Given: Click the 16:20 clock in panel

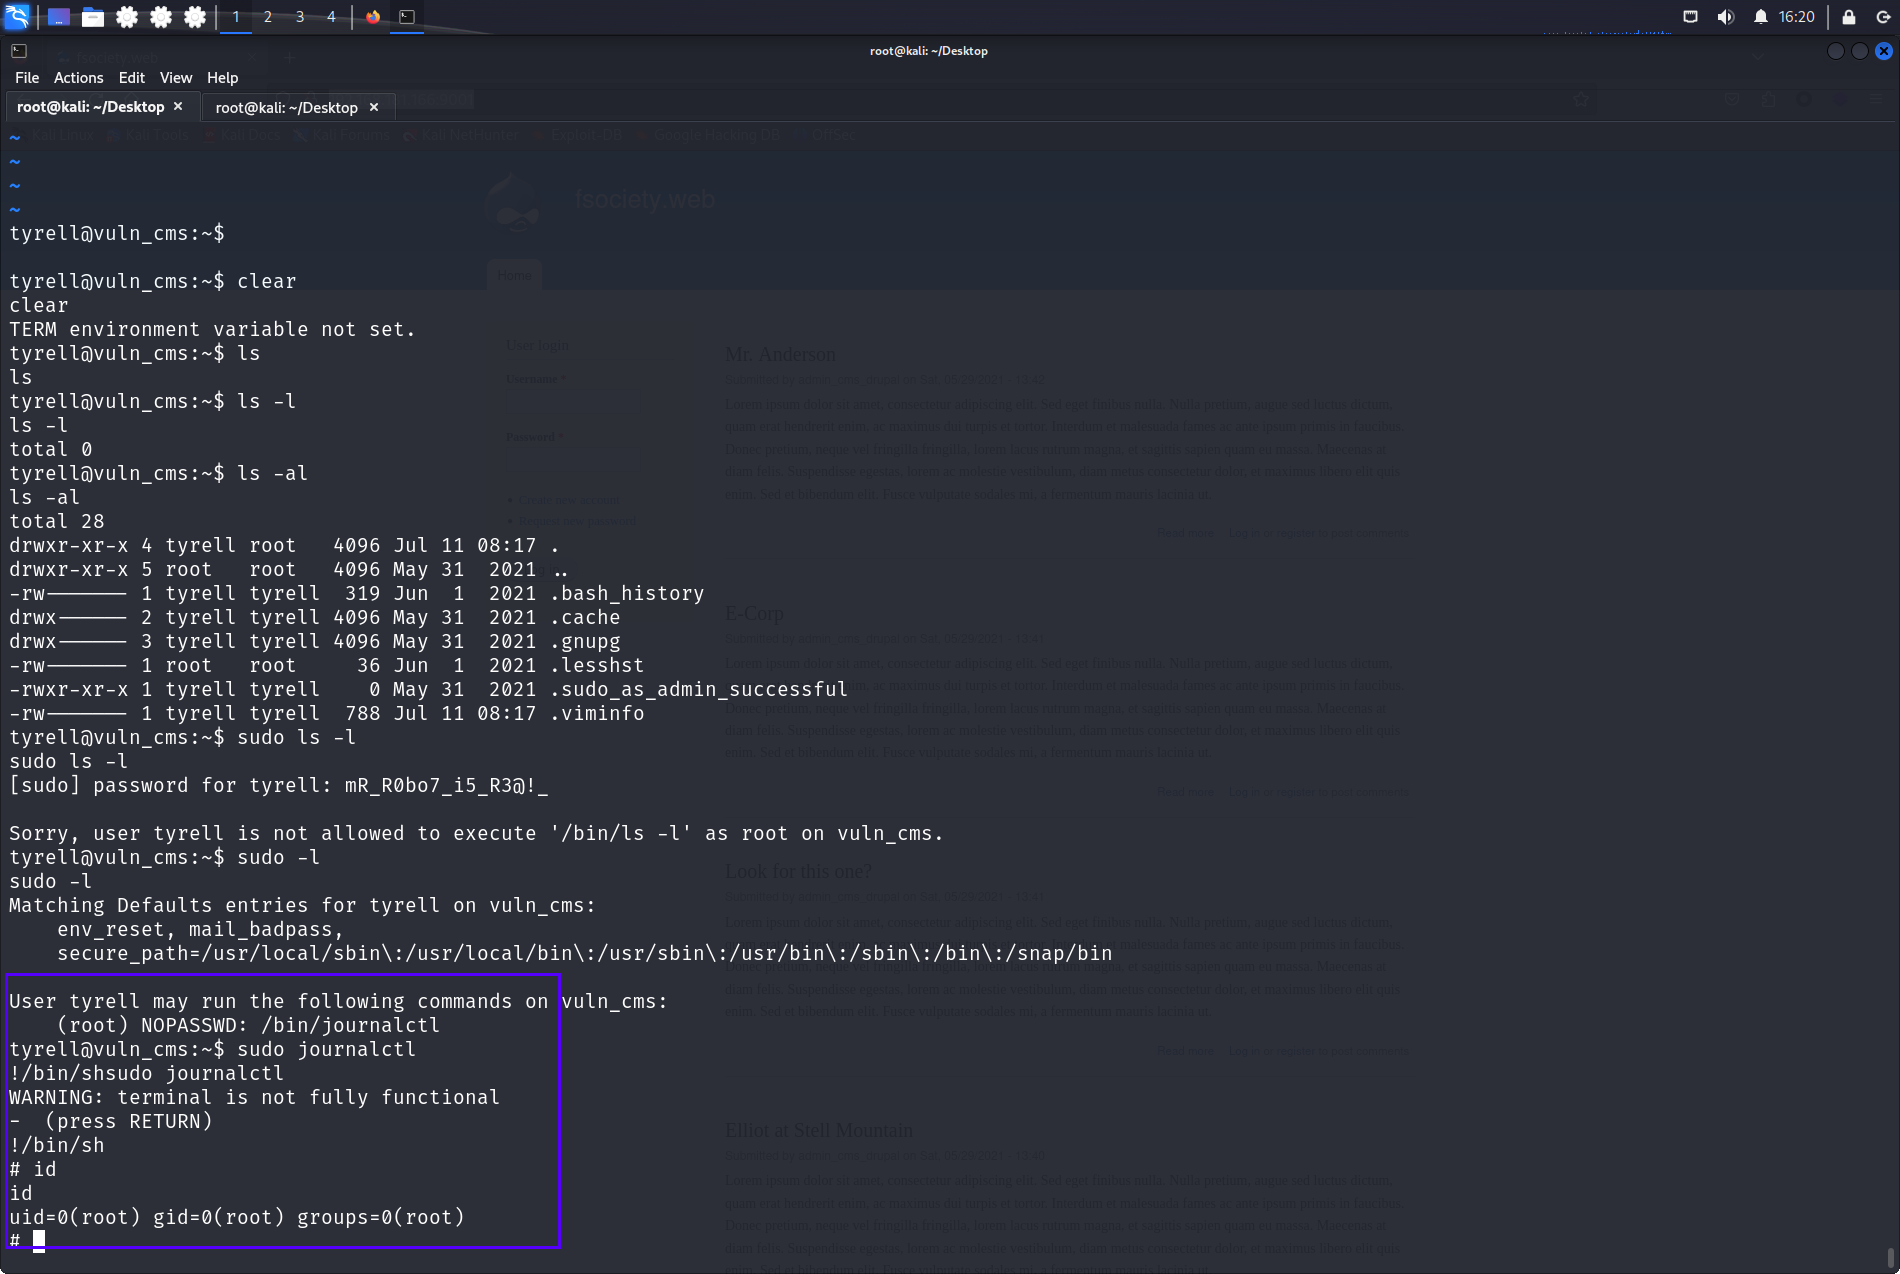Looking at the screenshot, I should click(1796, 16).
